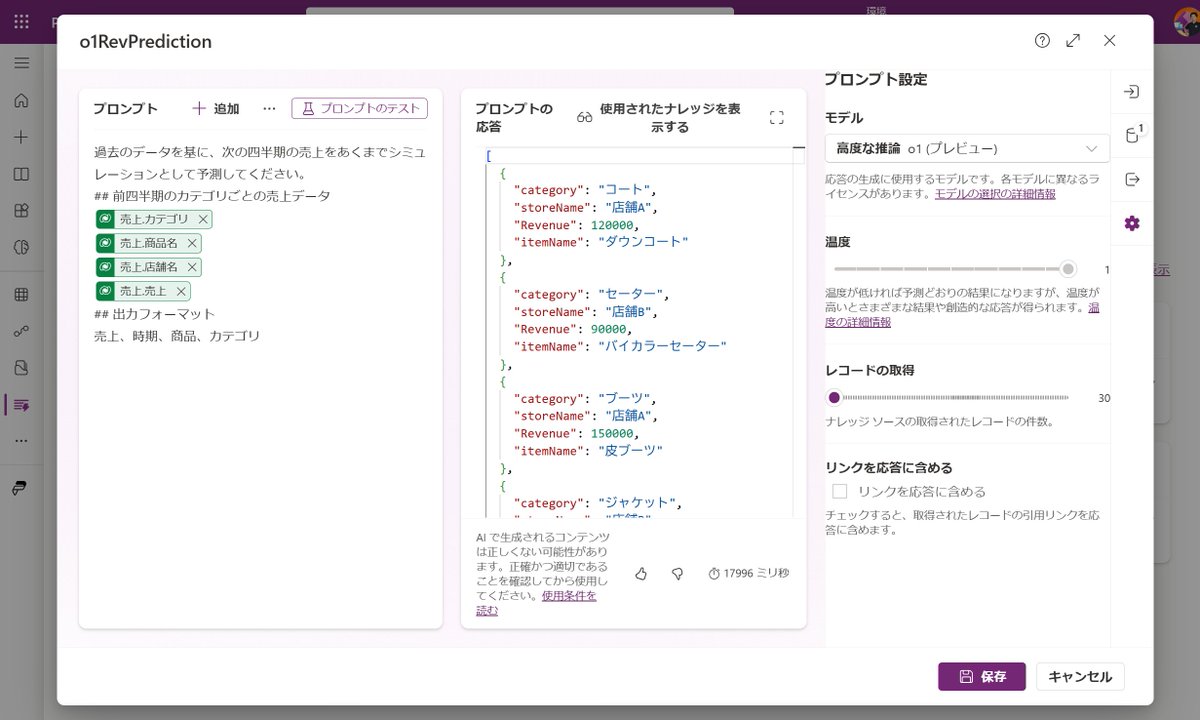This screenshot has width=1200, height=720.
Task: Toggle the left navigation with the hamburger icon
Action: pos(21,62)
